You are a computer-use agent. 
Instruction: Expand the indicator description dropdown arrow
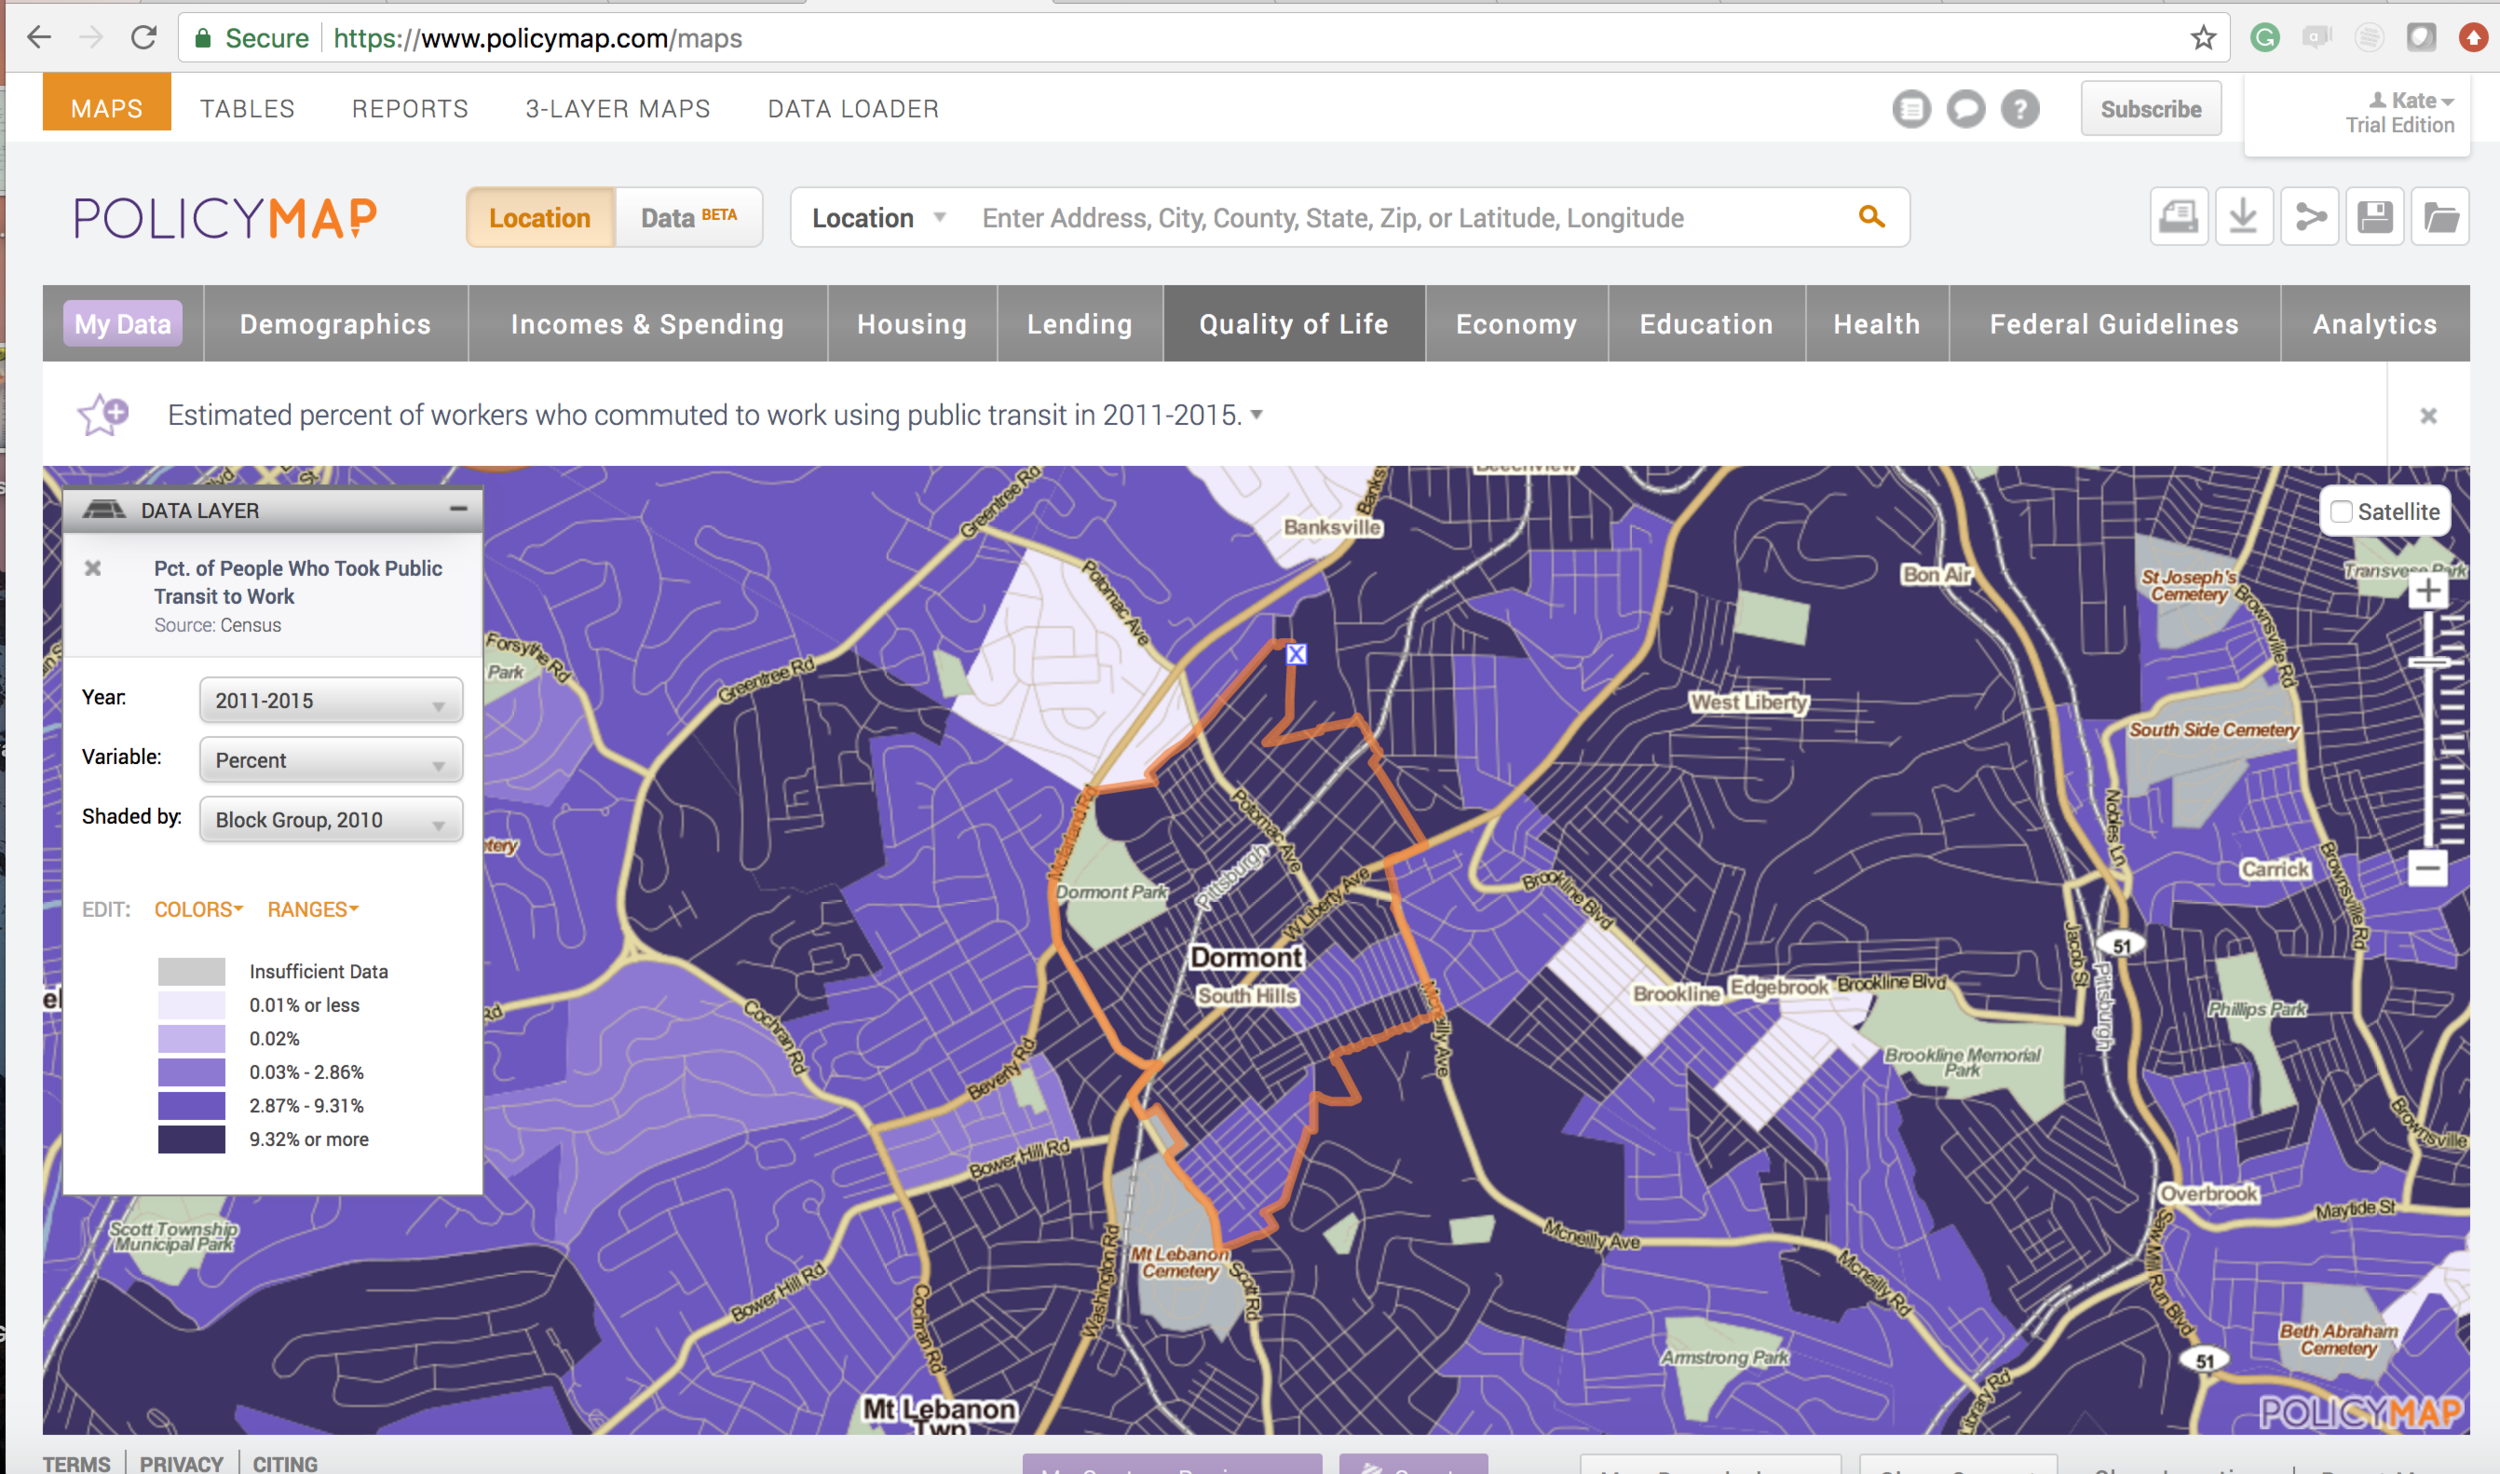(x=1257, y=414)
